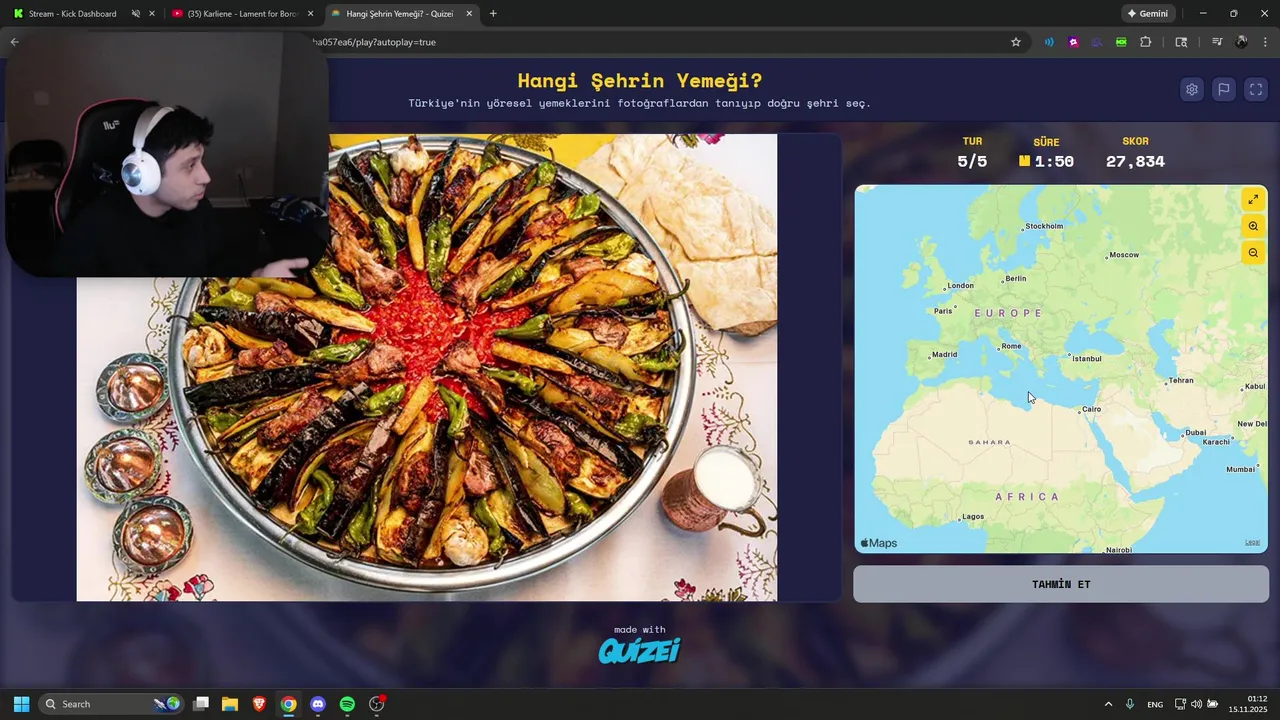
Task: Open a new browser tab
Action: point(493,14)
